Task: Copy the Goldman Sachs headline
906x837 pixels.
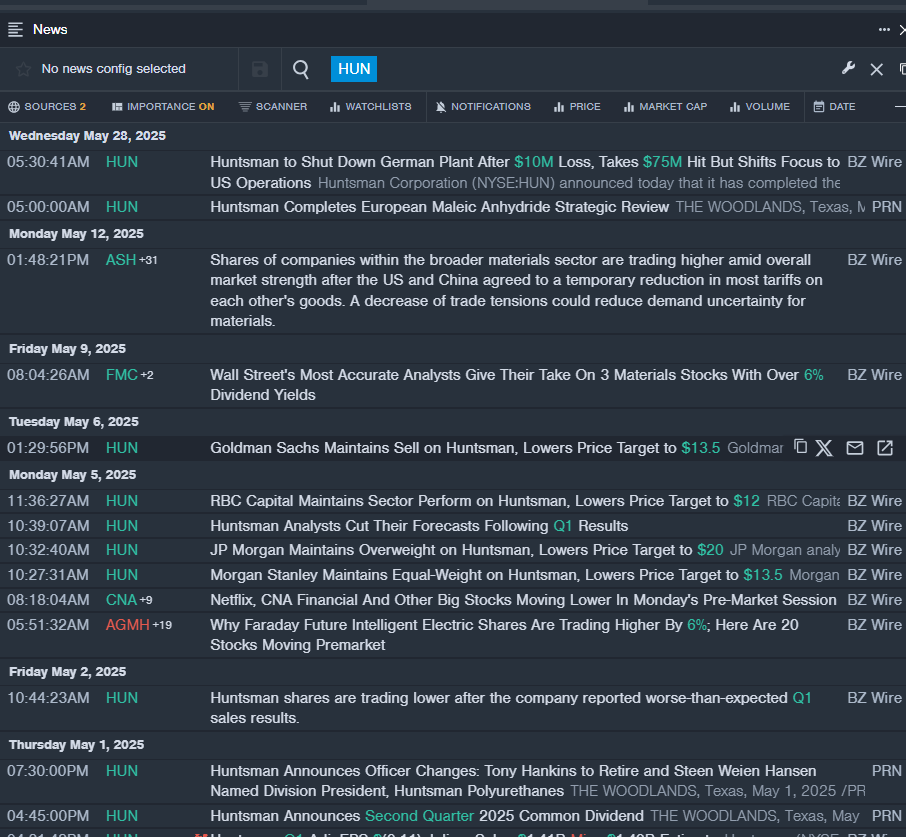Action: point(800,447)
